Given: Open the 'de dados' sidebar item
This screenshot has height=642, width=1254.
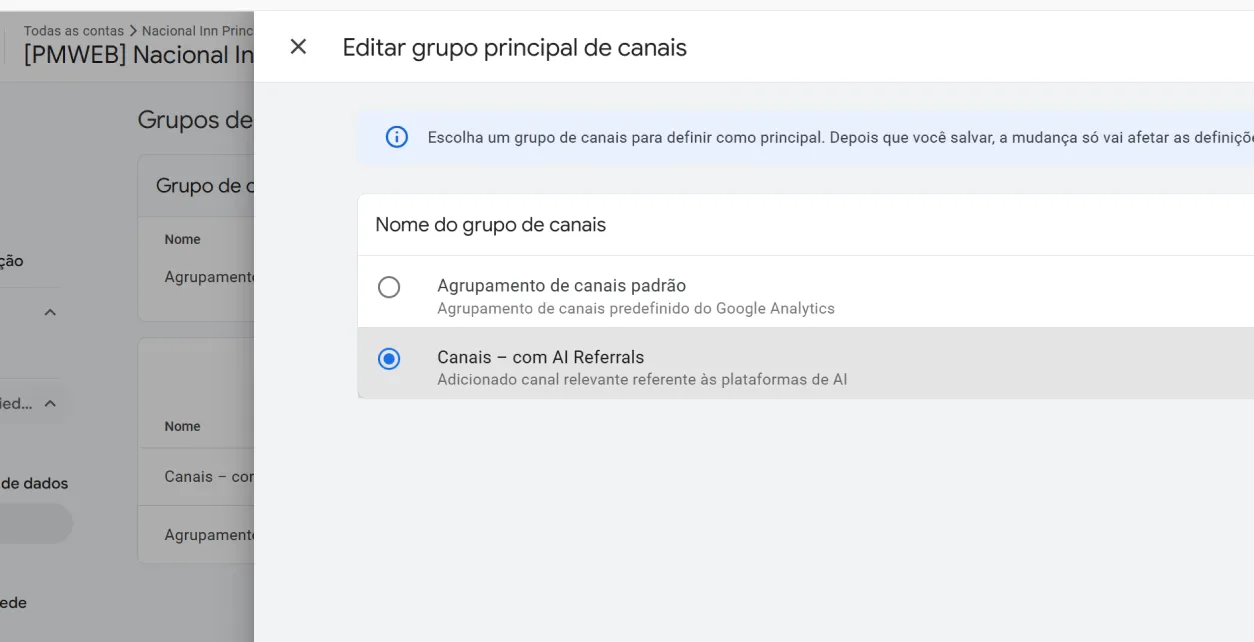Looking at the screenshot, I should [x=35, y=483].
